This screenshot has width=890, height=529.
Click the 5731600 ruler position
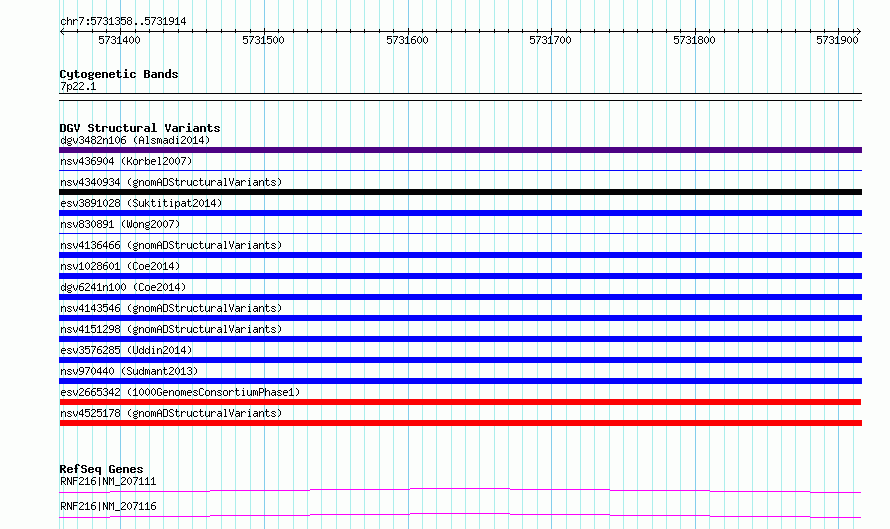tap(407, 40)
